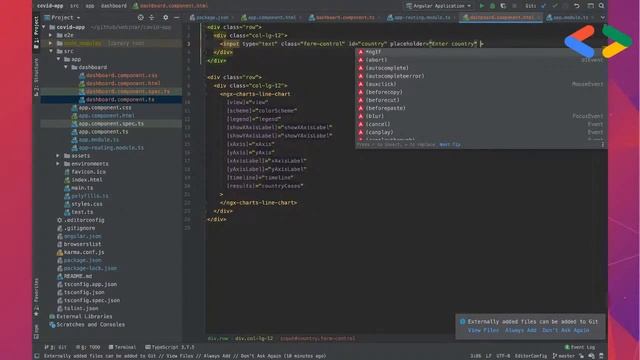
Task: Open the Project view selector dropdown
Action: pos(62,18)
